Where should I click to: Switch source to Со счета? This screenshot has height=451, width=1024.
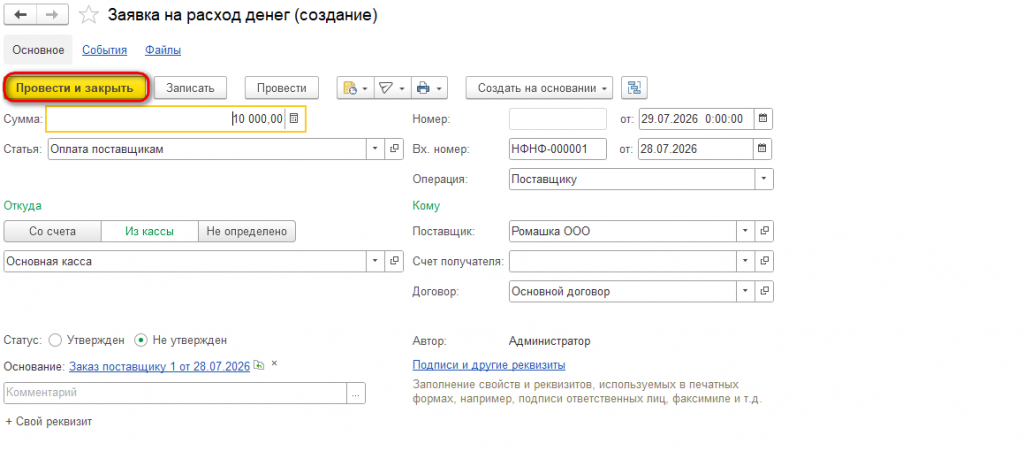point(52,231)
